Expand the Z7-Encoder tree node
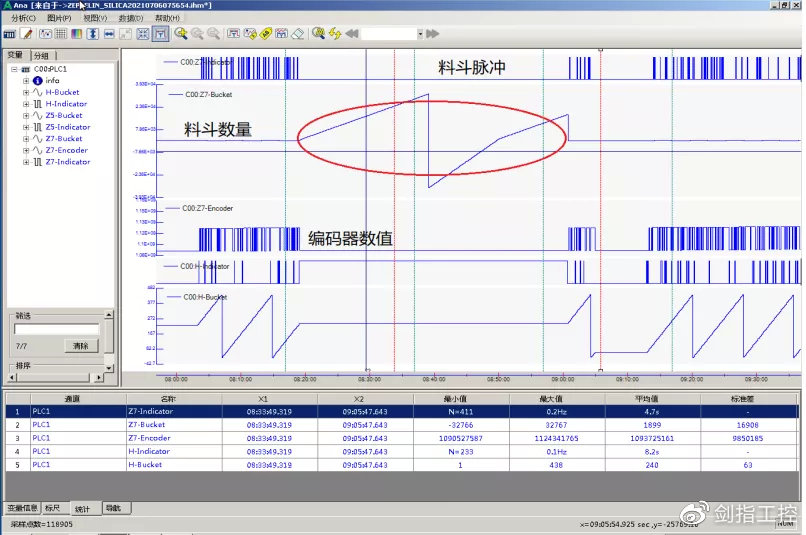 (26, 151)
